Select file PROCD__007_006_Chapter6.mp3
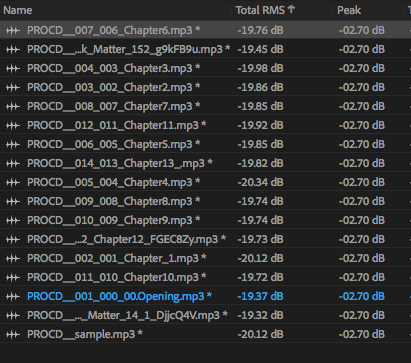The height and width of the screenshot is (363, 411). (114, 30)
